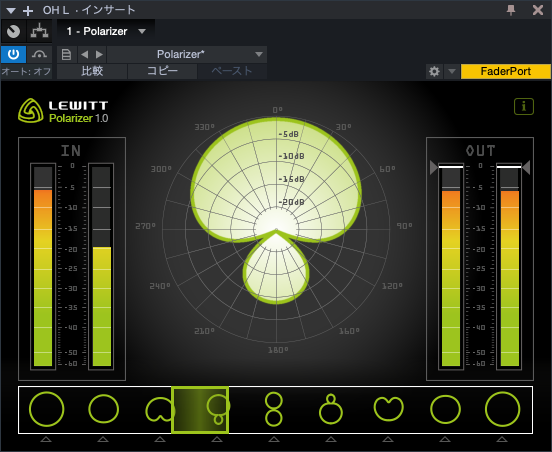552x452 pixels.
Task: Open the green info "i" button
Action: 524,106
